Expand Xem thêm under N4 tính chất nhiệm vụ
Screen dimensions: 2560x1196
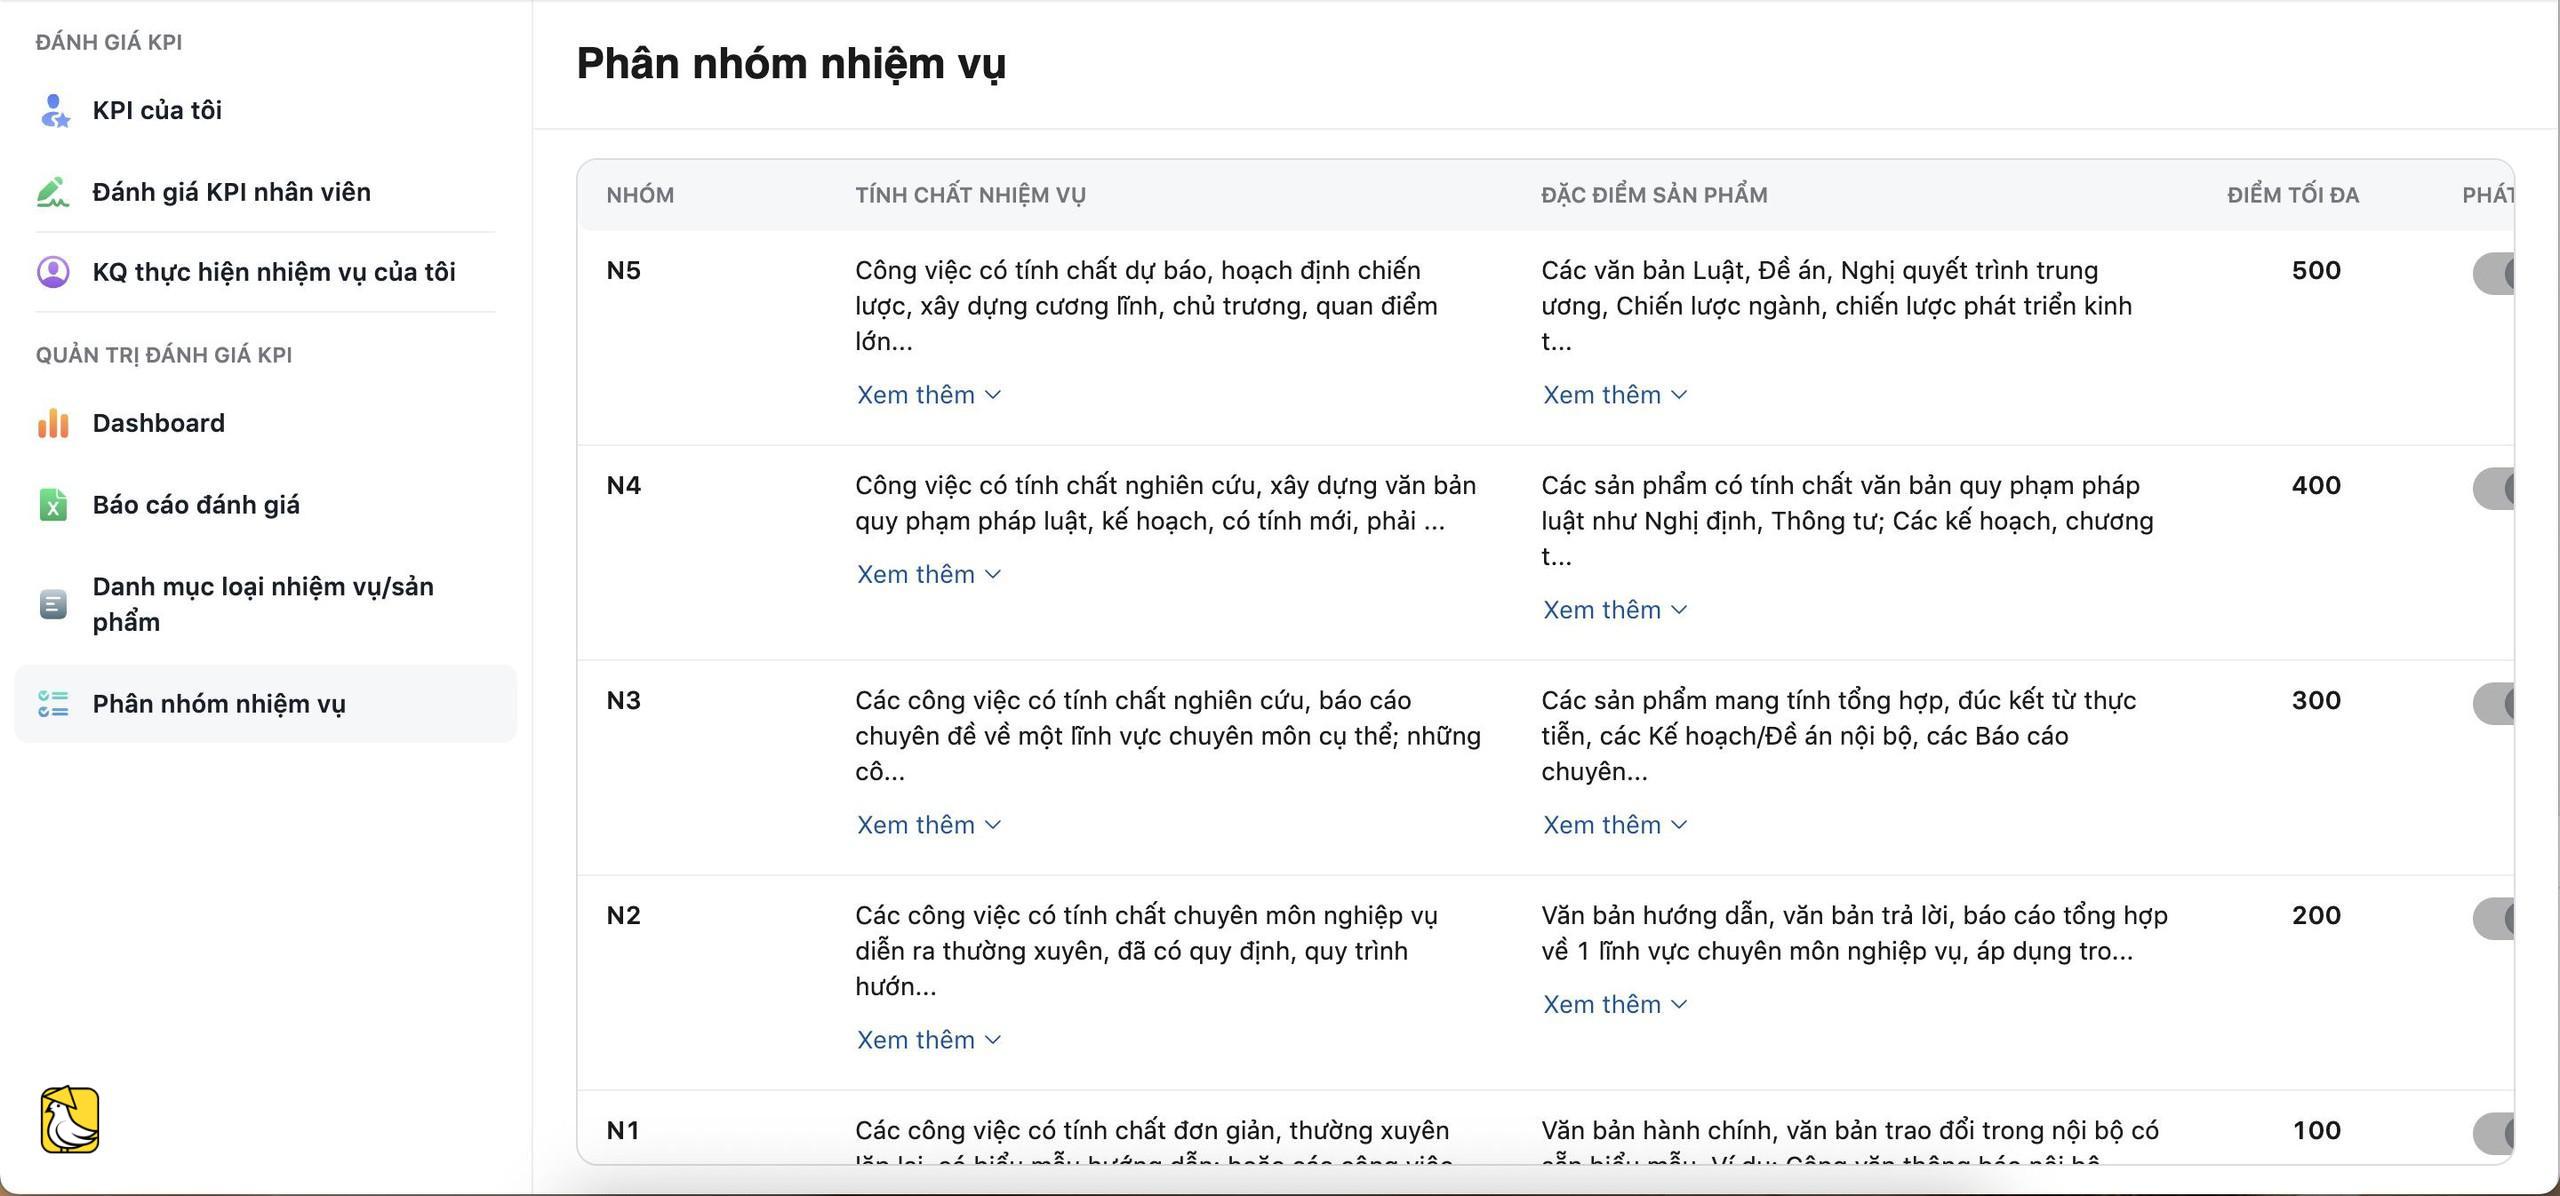point(929,574)
